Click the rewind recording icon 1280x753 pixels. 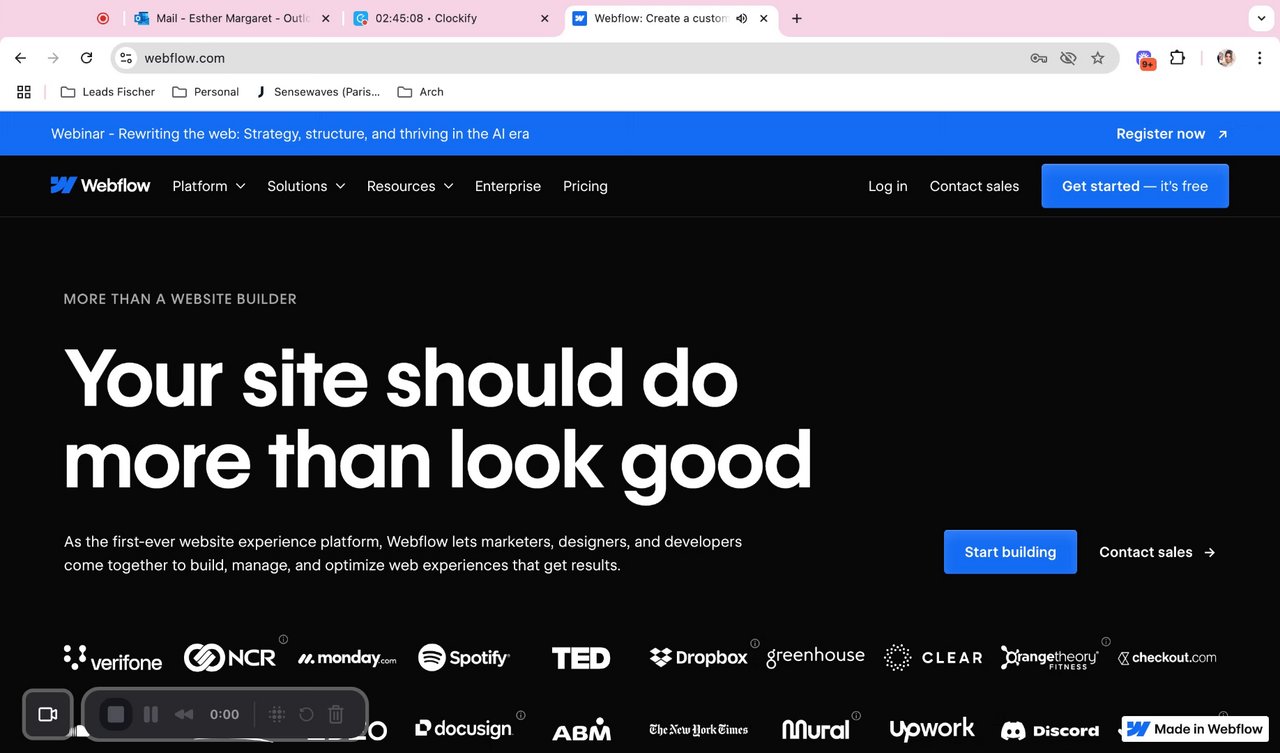[184, 714]
